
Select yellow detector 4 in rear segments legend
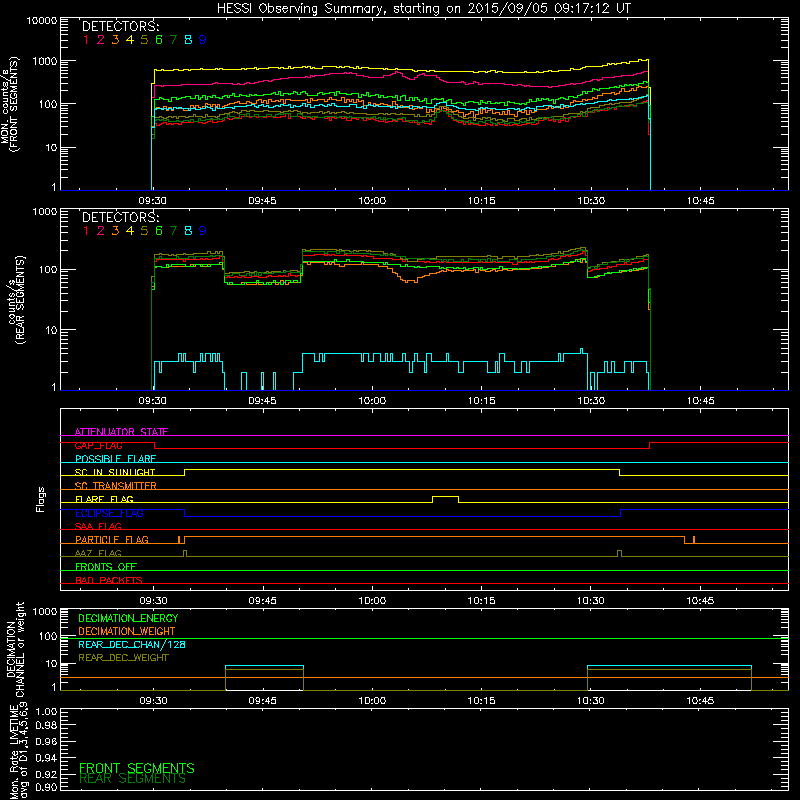[130, 231]
